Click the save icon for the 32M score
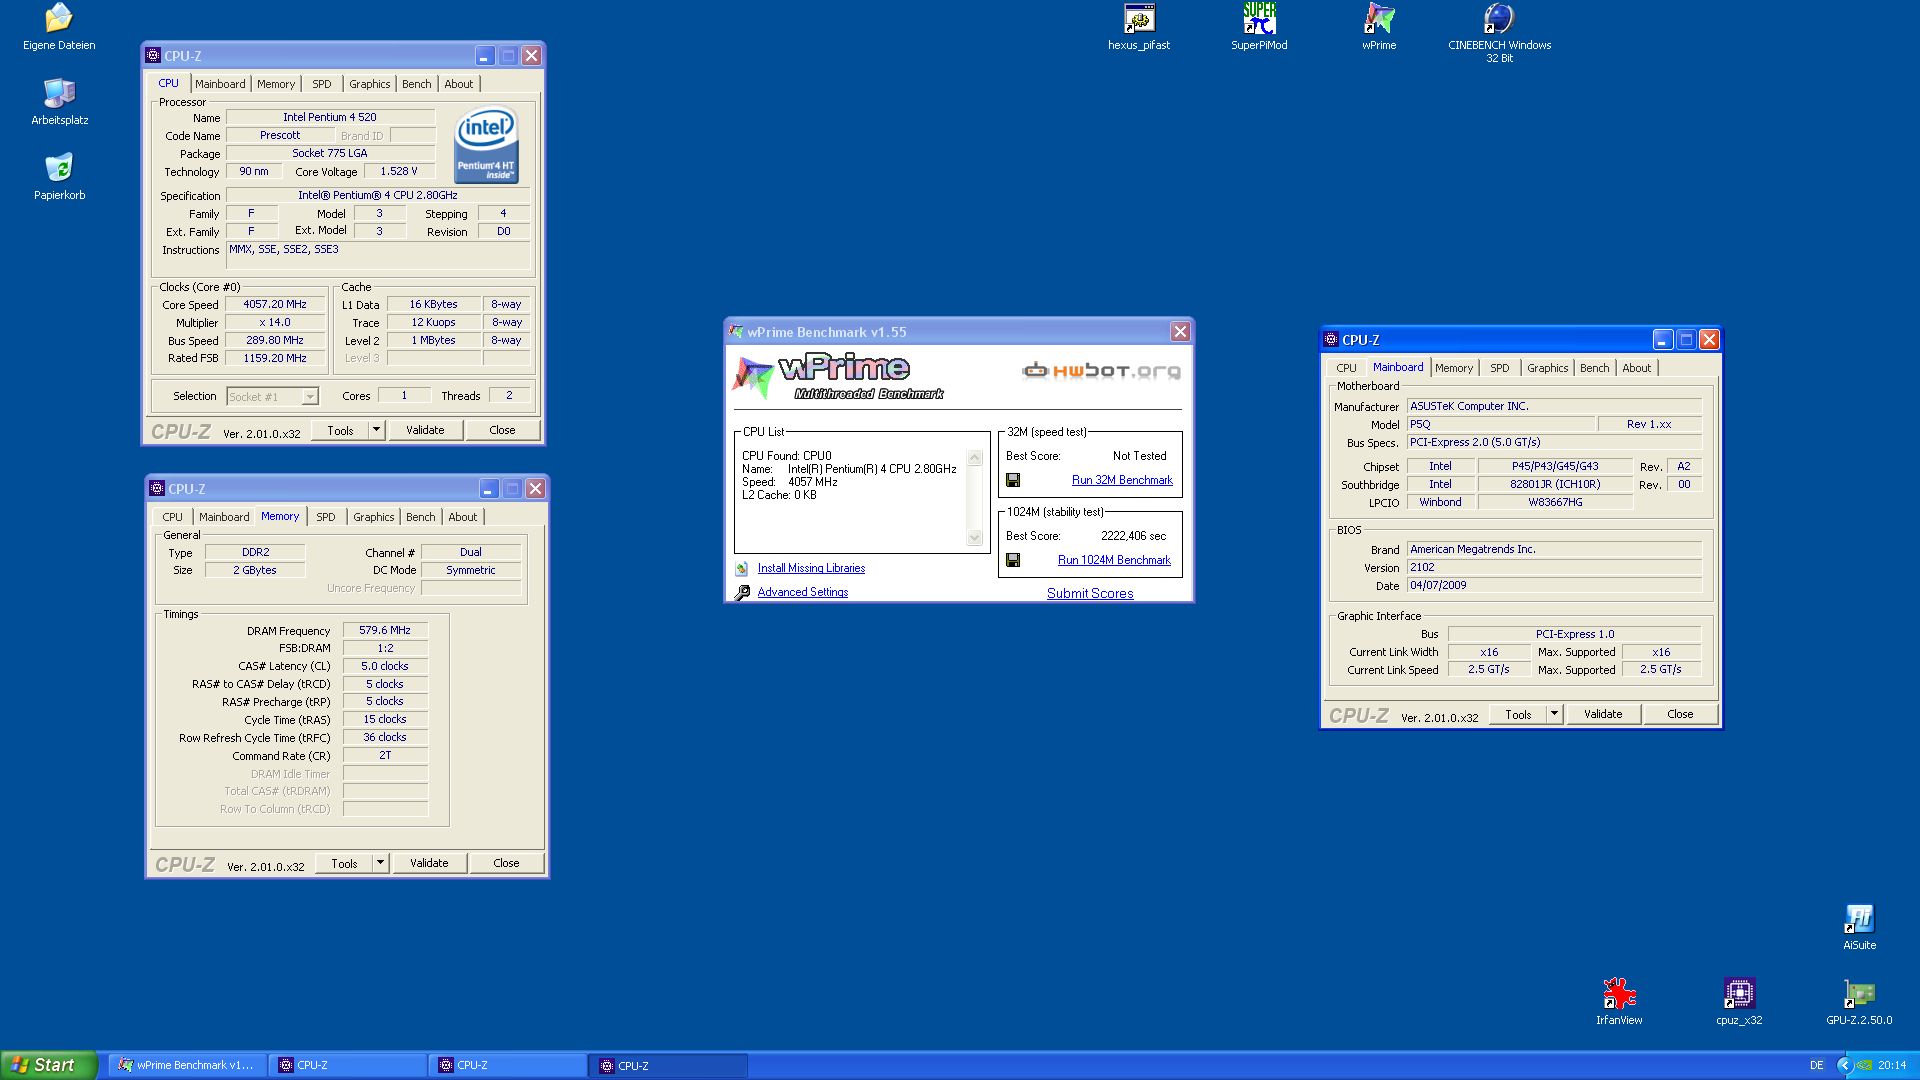 point(1013,480)
